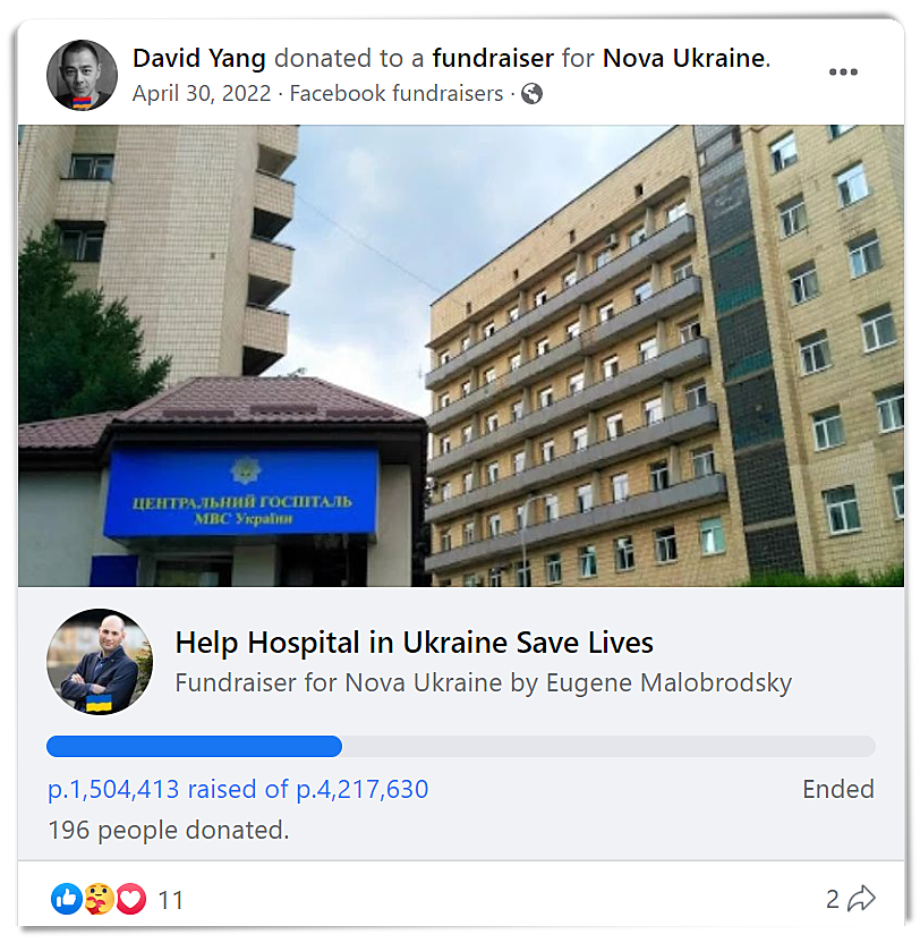This screenshot has height=943, width=920.
Task: Click the 2 shares count
Action: tap(833, 900)
